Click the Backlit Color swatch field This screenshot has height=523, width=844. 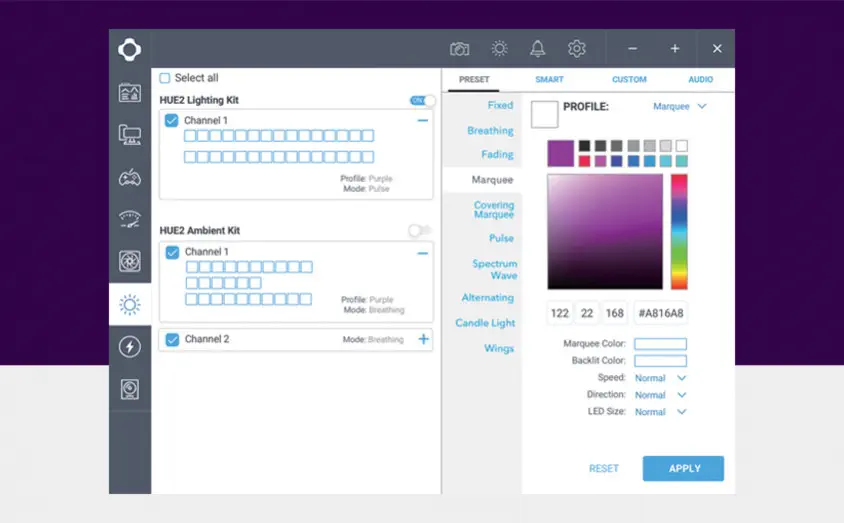pyautogui.click(x=660, y=361)
